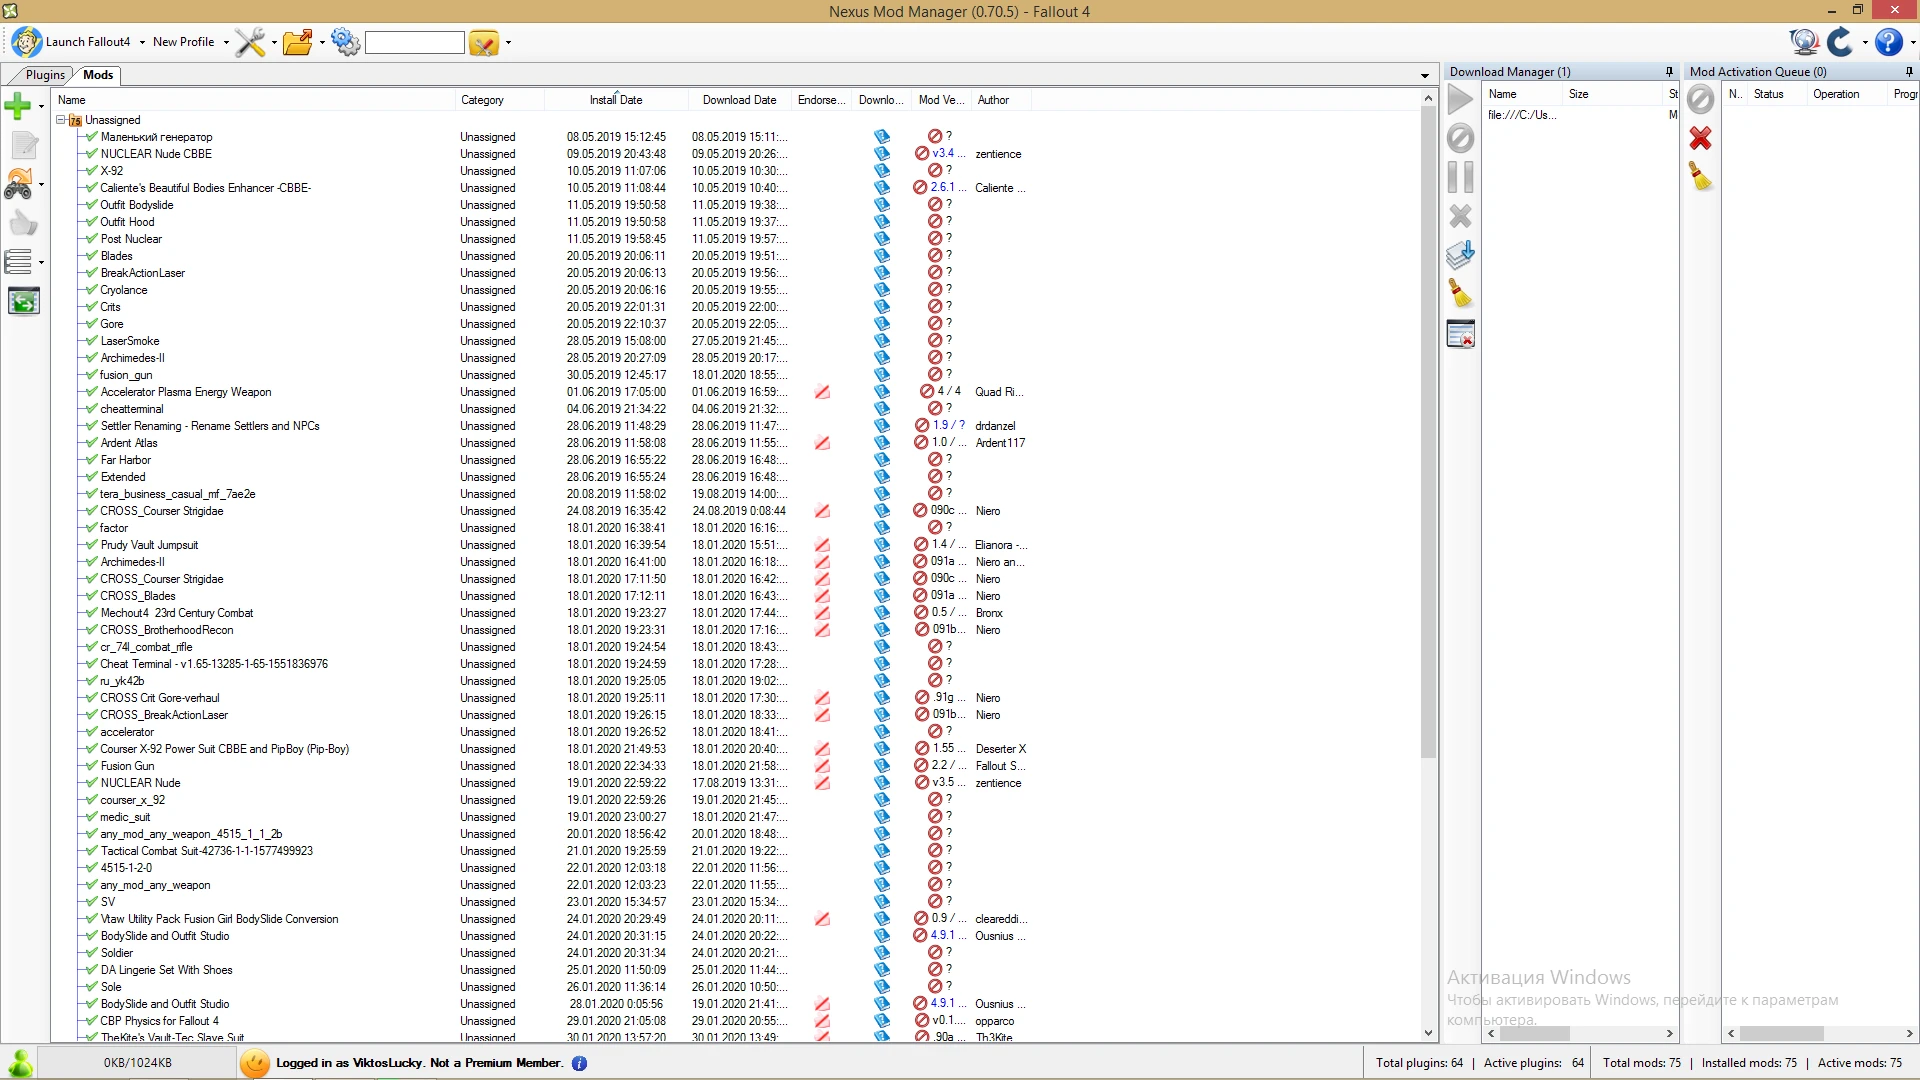Switch to the Plugins tab
Viewport: 1920px width, 1080px height.
click(x=45, y=75)
